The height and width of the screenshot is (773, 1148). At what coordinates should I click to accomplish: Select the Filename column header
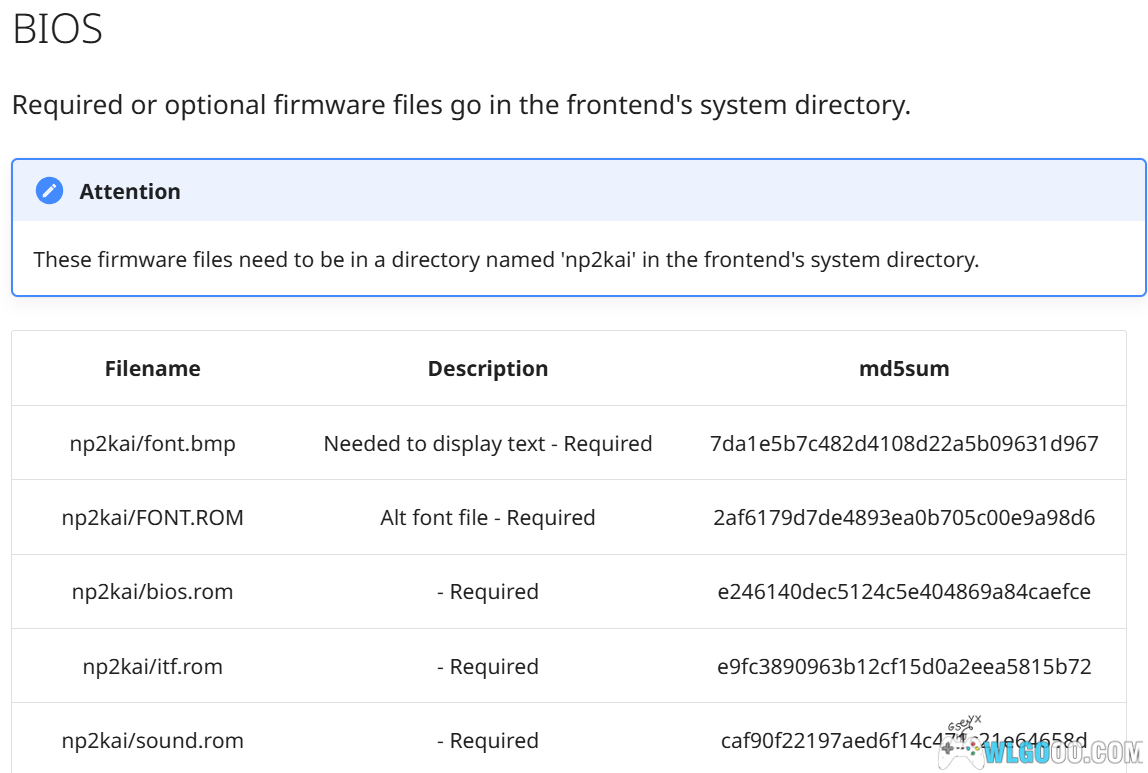click(152, 368)
